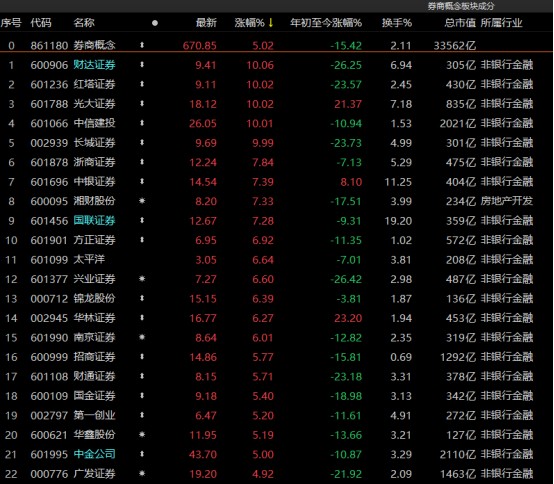Click the 代码 column header
Viewport: 554px width, 484px height.
[41, 23]
